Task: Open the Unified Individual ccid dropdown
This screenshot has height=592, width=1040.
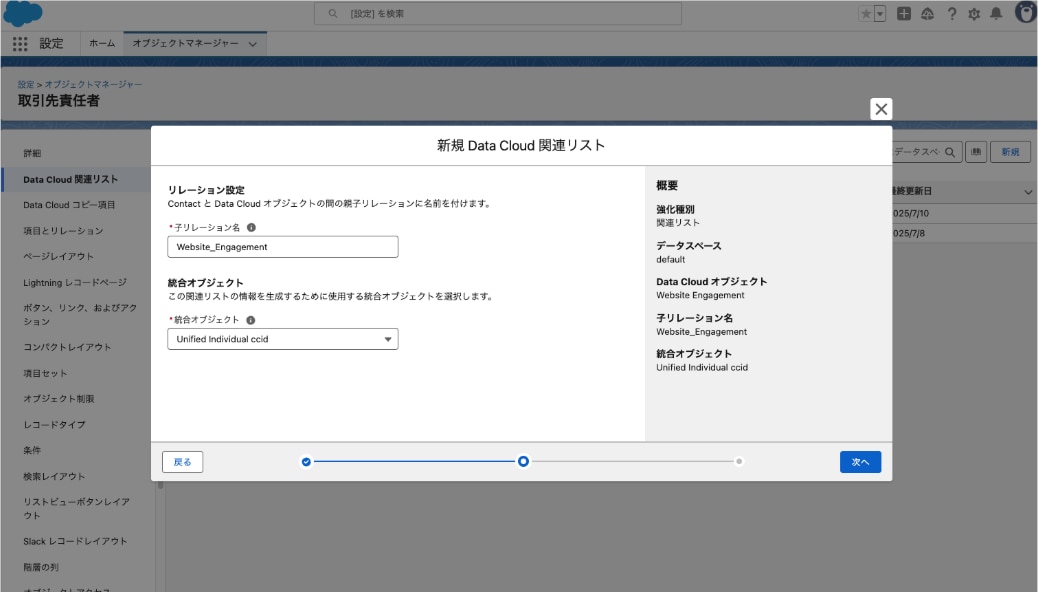Action: click(282, 339)
